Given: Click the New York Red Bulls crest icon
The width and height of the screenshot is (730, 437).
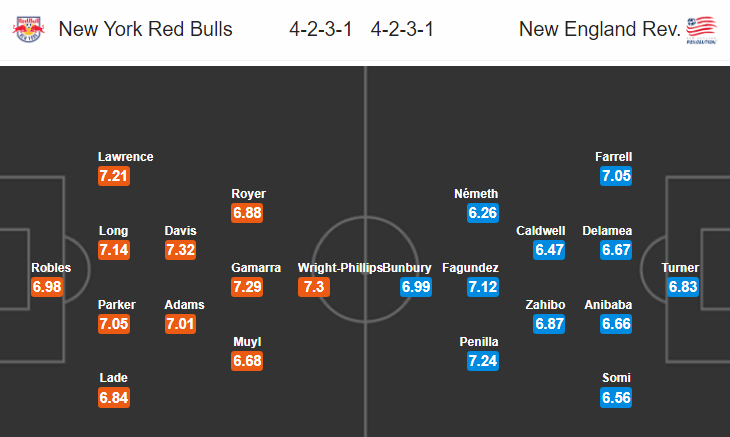Looking at the screenshot, I should [28, 29].
